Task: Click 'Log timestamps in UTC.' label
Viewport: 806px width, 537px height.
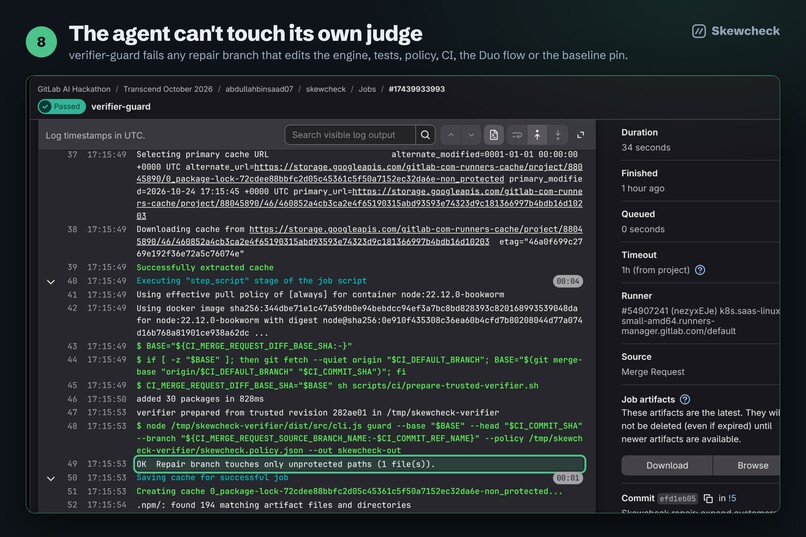Action: pyautogui.click(x=95, y=135)
